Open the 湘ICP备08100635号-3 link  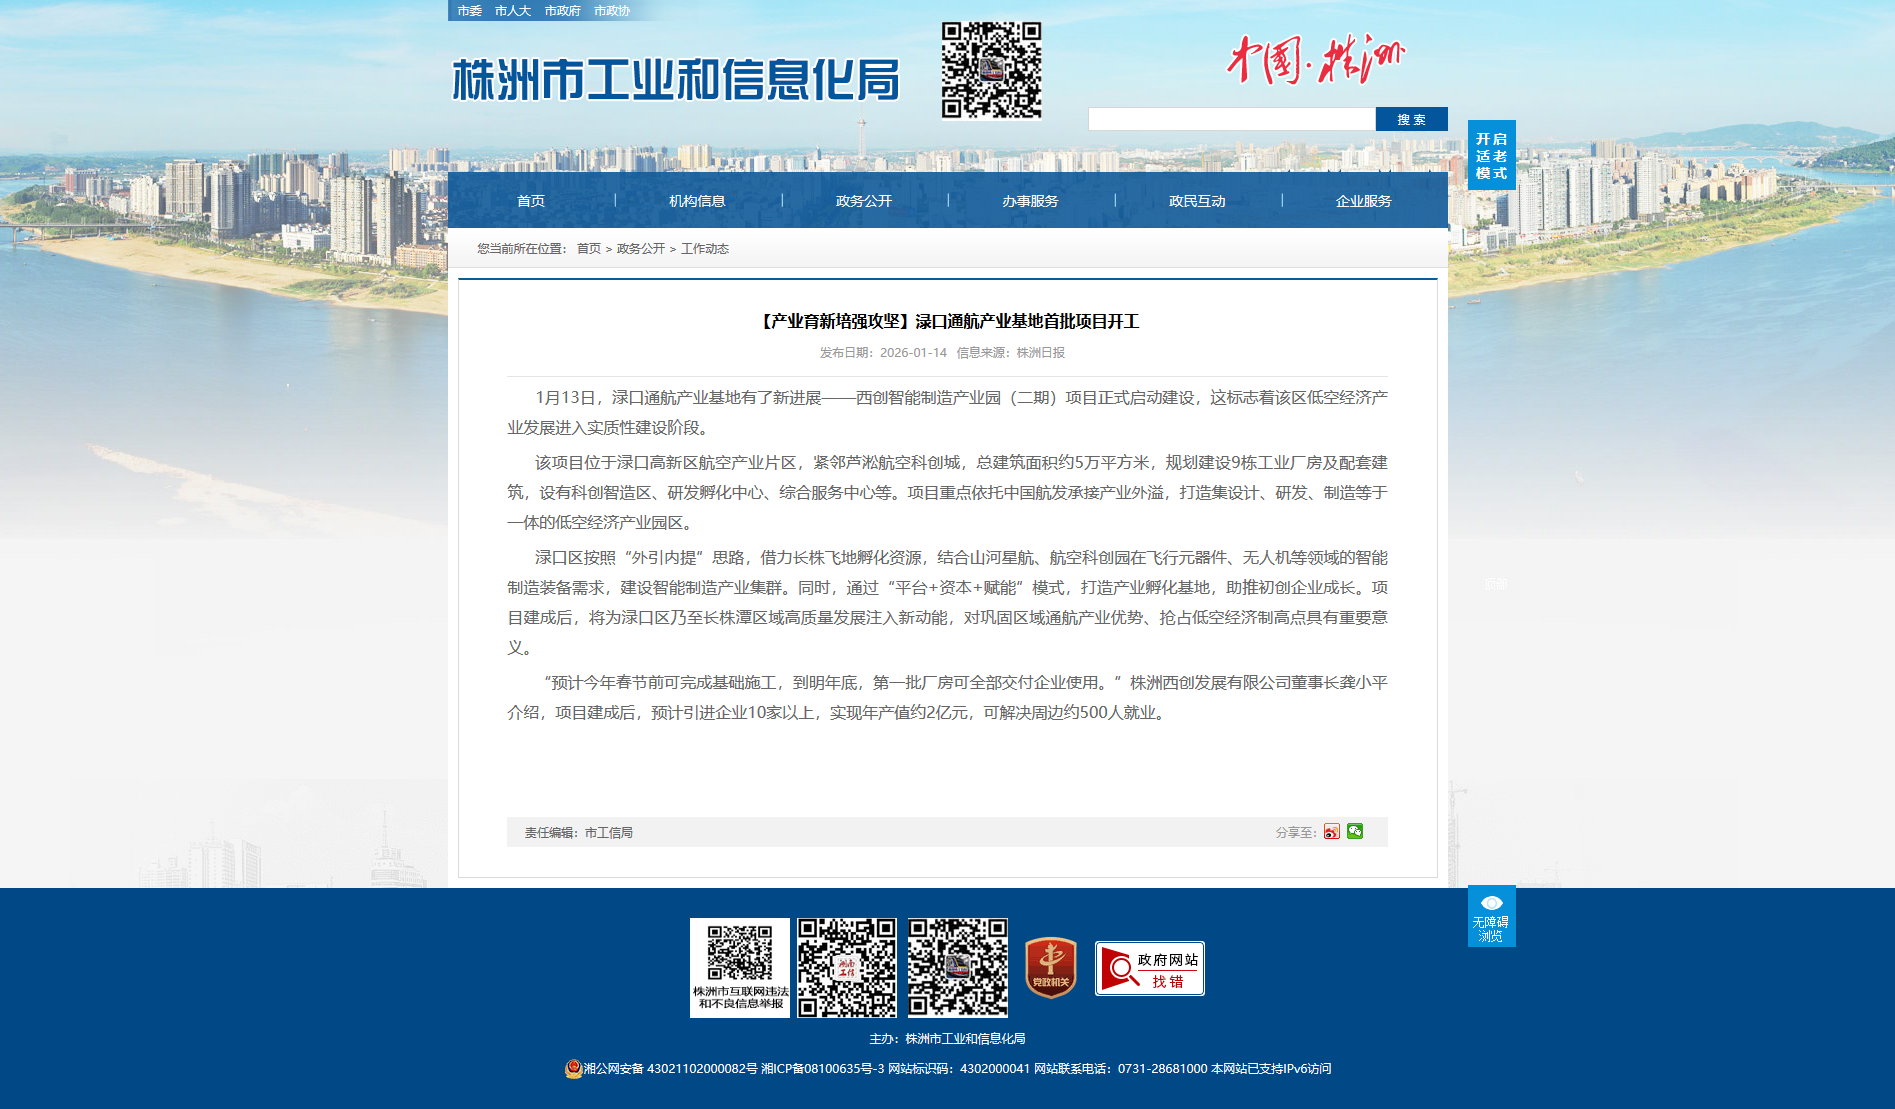(822, 1069)
